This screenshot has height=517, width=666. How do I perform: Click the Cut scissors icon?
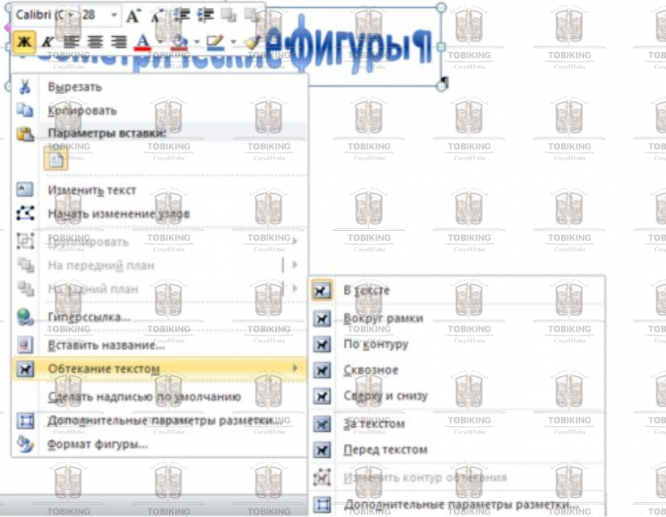click(x=25, y=87)
